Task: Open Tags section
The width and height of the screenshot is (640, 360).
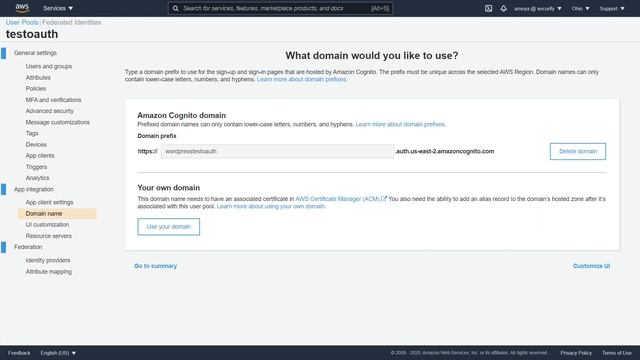Action: click(x=32, y=133)
